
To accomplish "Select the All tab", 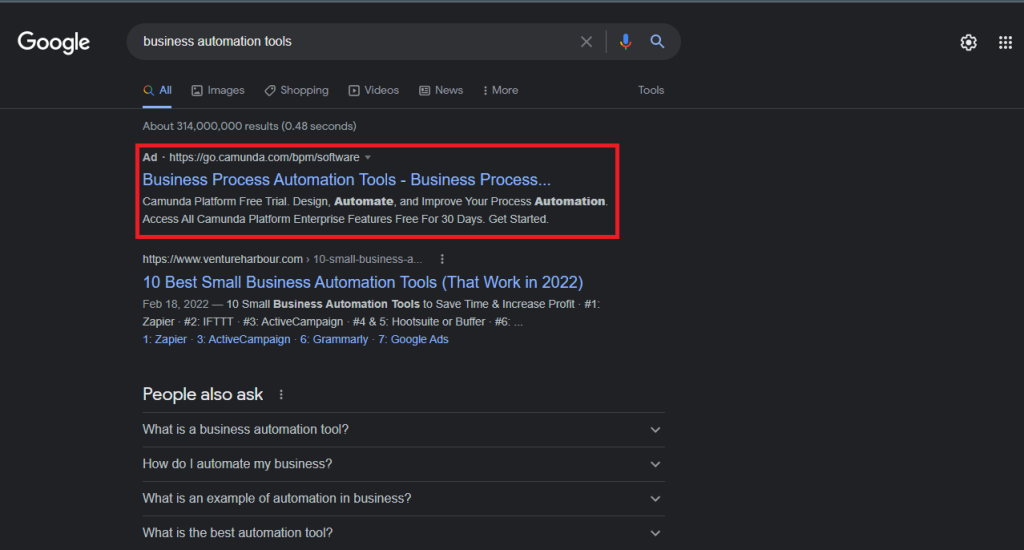I will coord(157,91).
